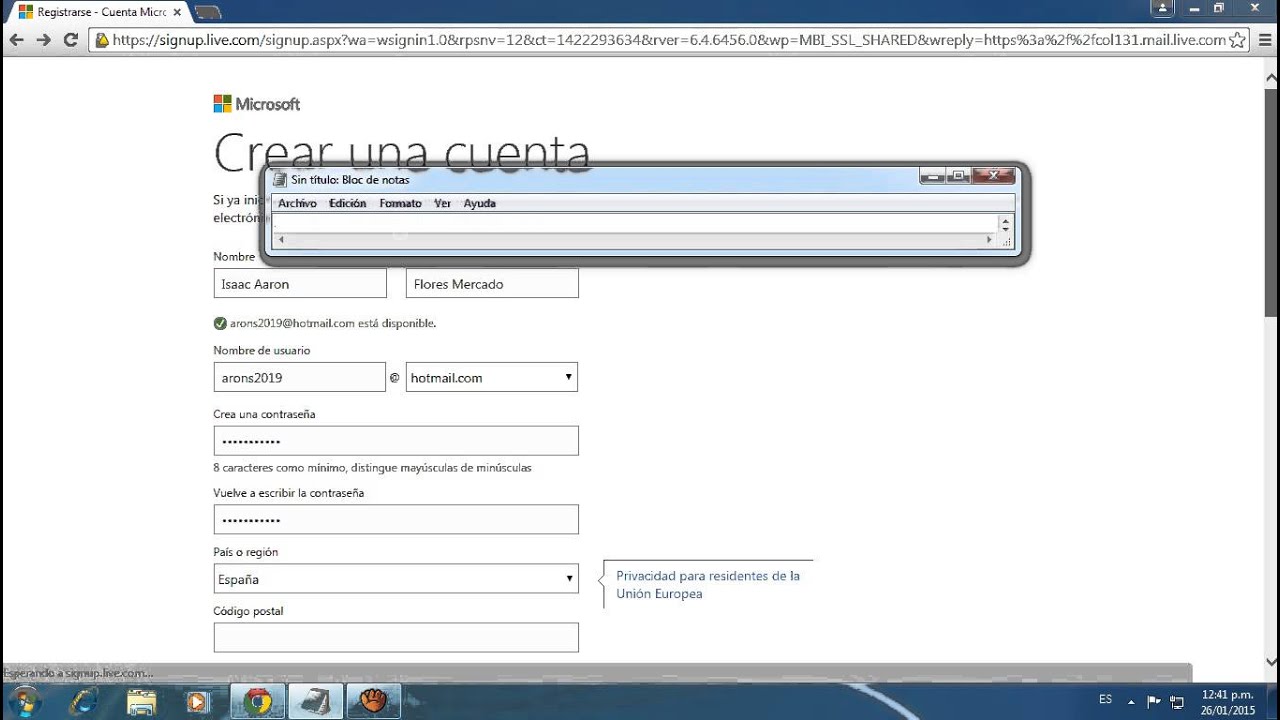The width and height of the screenshot is (1280, 720).
Task: Open the Ver menu in Notepad
Action: point(443,203)
